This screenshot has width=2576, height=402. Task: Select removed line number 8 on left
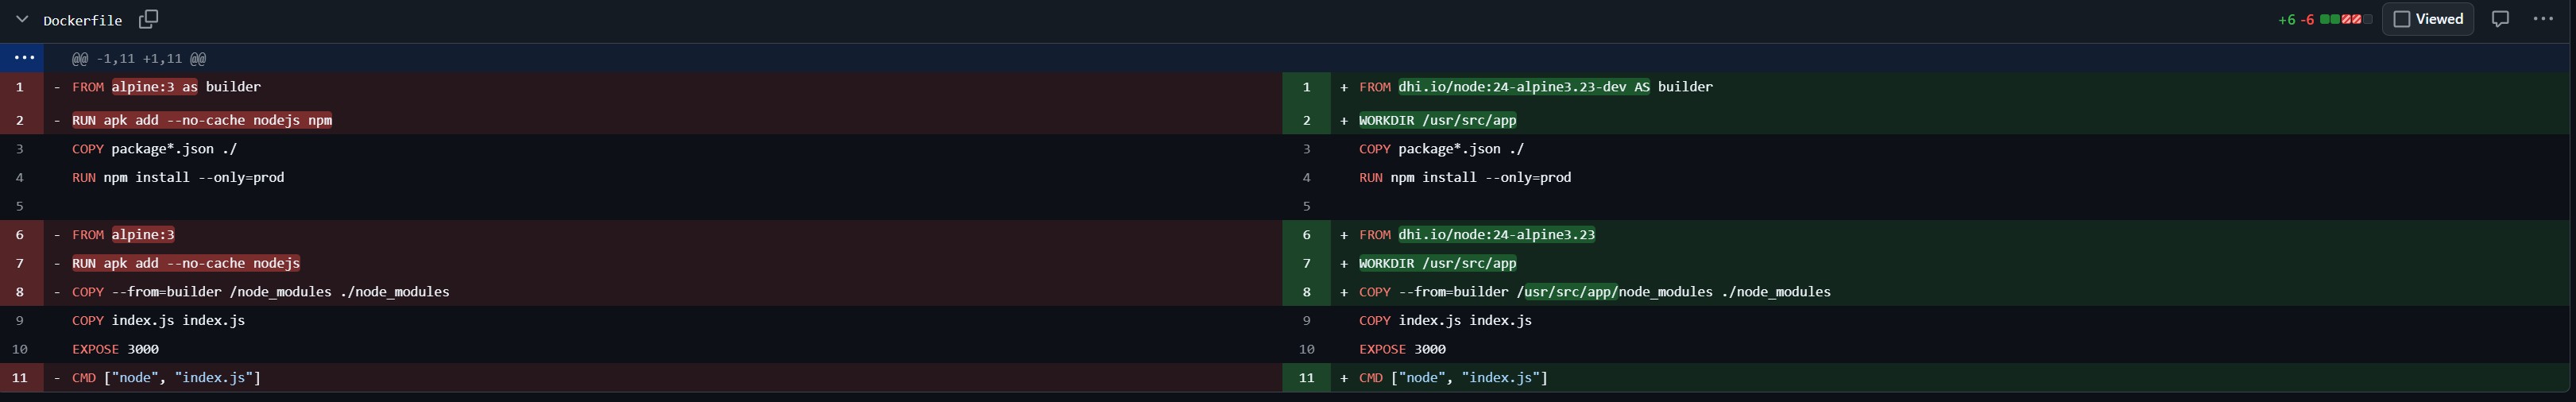click(x=20, y=292)
